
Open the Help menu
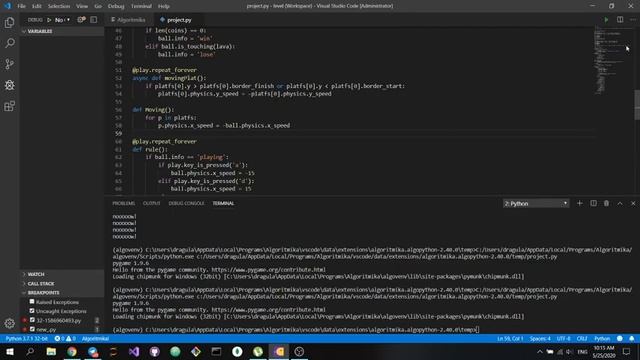click(x=164, y=6)
